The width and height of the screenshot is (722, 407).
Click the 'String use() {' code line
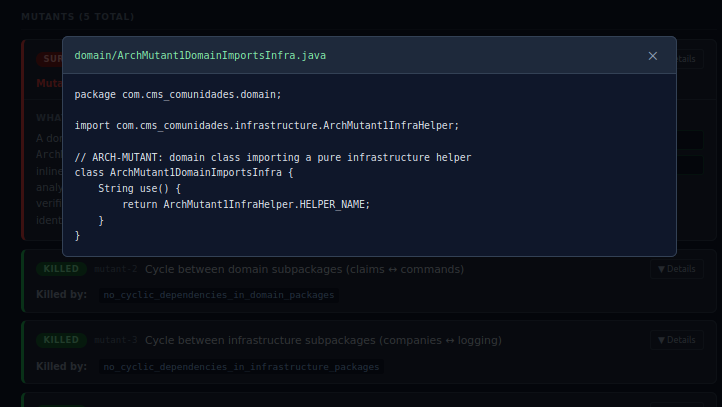click(140, 188)
